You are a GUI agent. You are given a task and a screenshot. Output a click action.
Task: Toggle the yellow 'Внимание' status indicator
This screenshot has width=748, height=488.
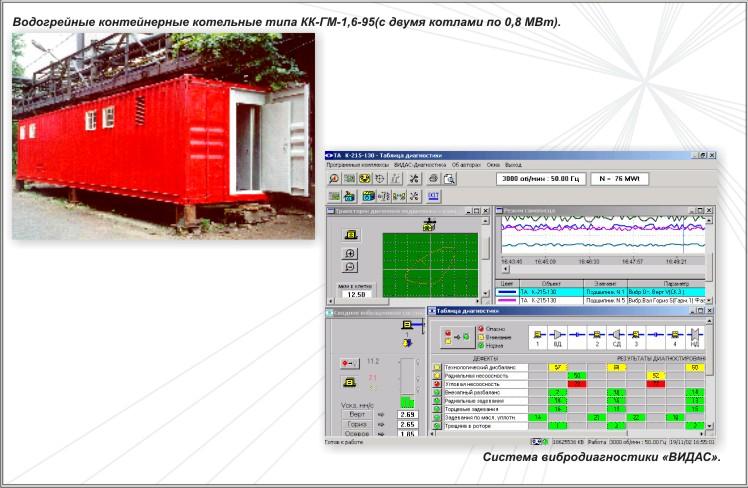point(480,337)
